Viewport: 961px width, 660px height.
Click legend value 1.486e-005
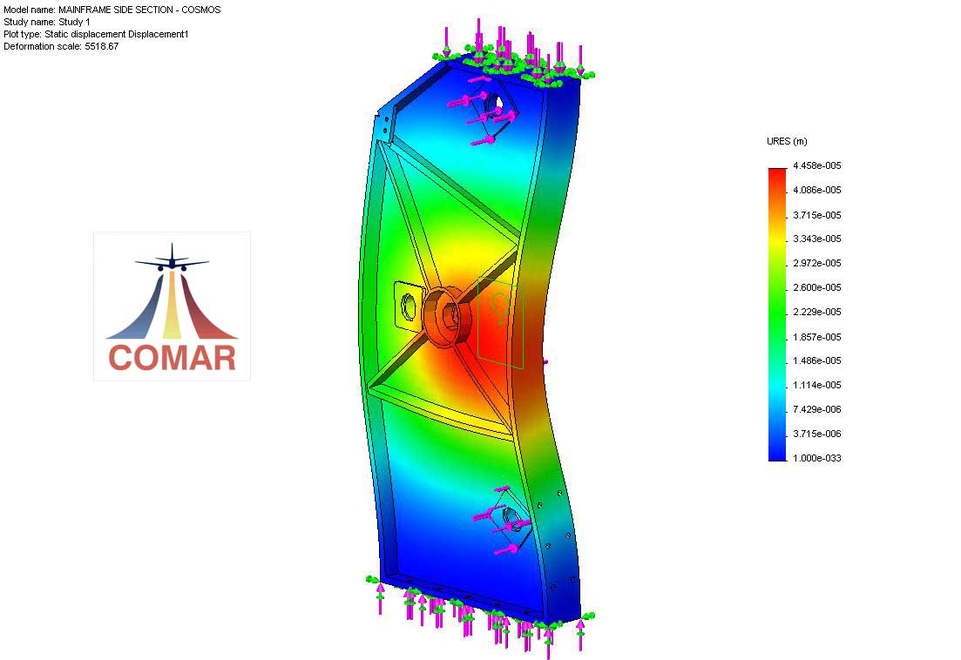tap(817, 360)
